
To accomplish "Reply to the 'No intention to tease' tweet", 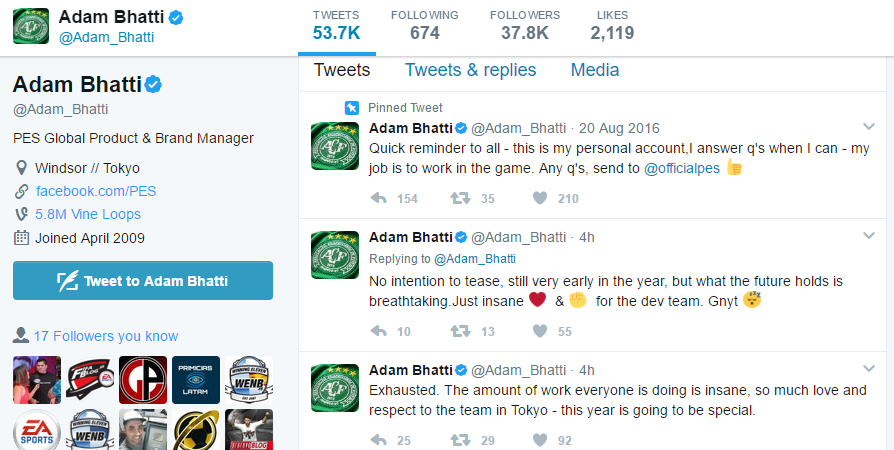I will [379, 331].
